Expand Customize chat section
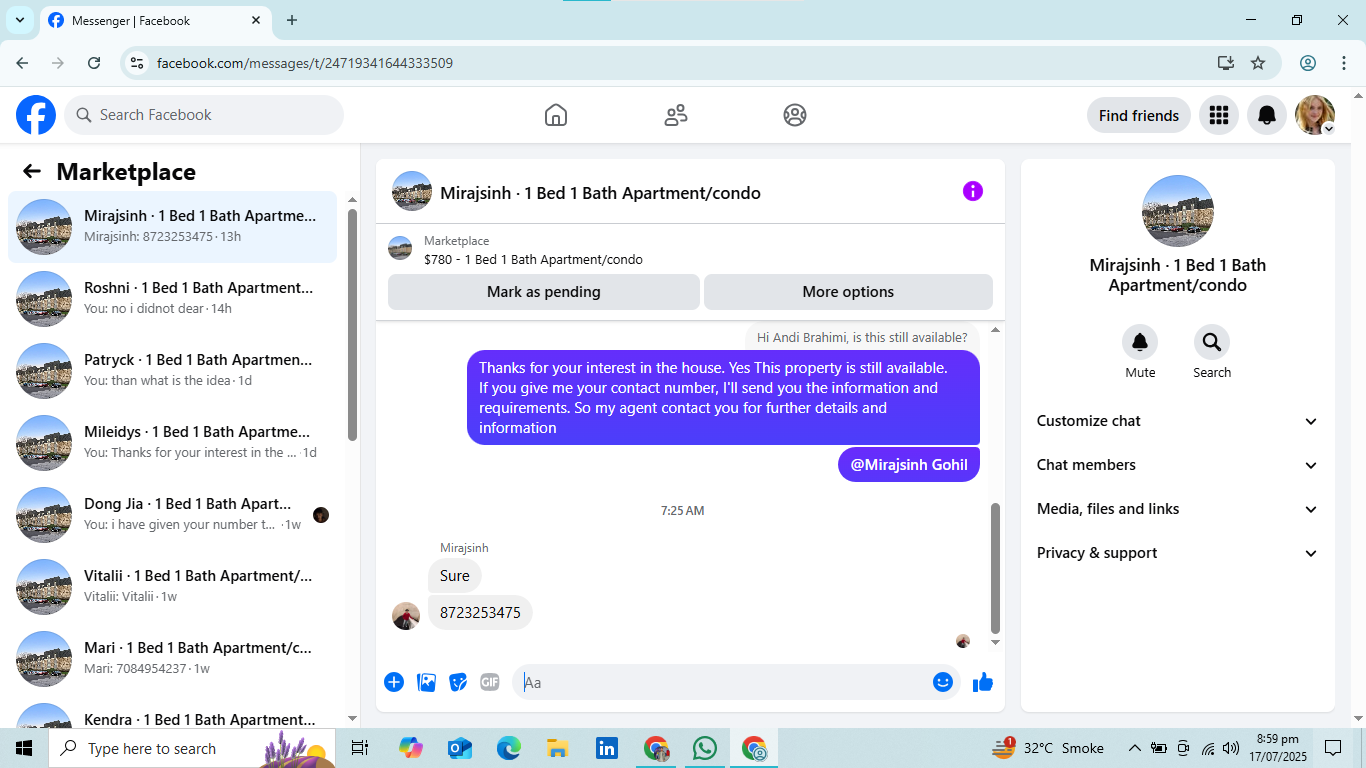Screen dimensions: 1366x768 tap(1178, 421)
